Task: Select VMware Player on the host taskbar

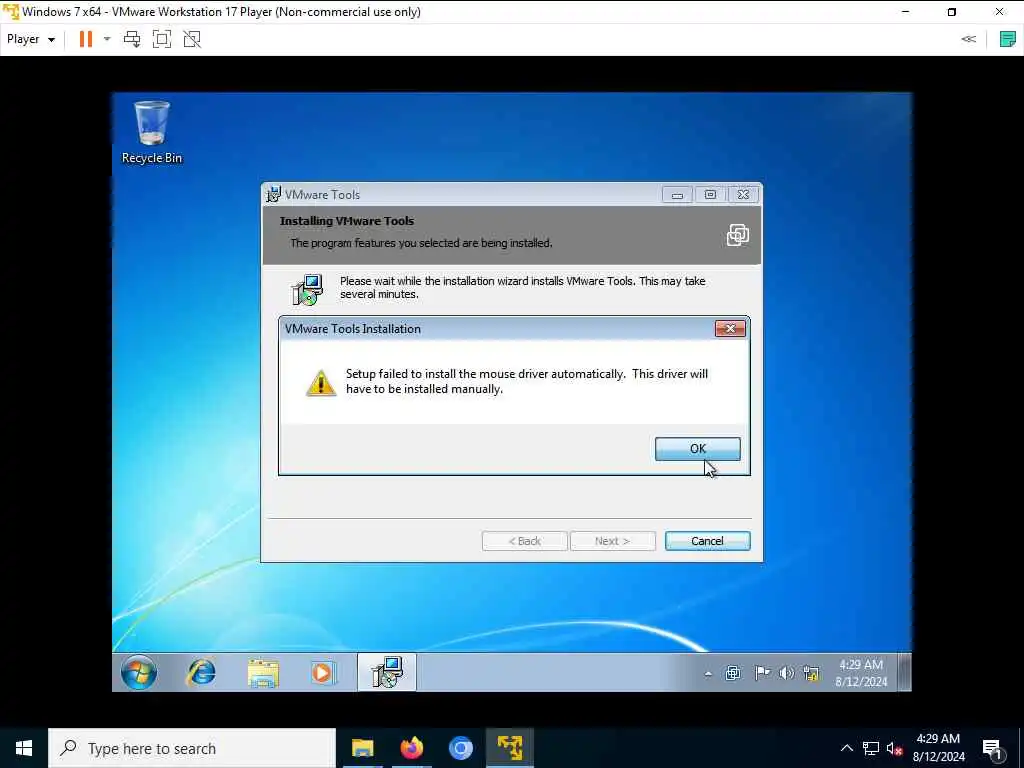Action: pos(509,748)
